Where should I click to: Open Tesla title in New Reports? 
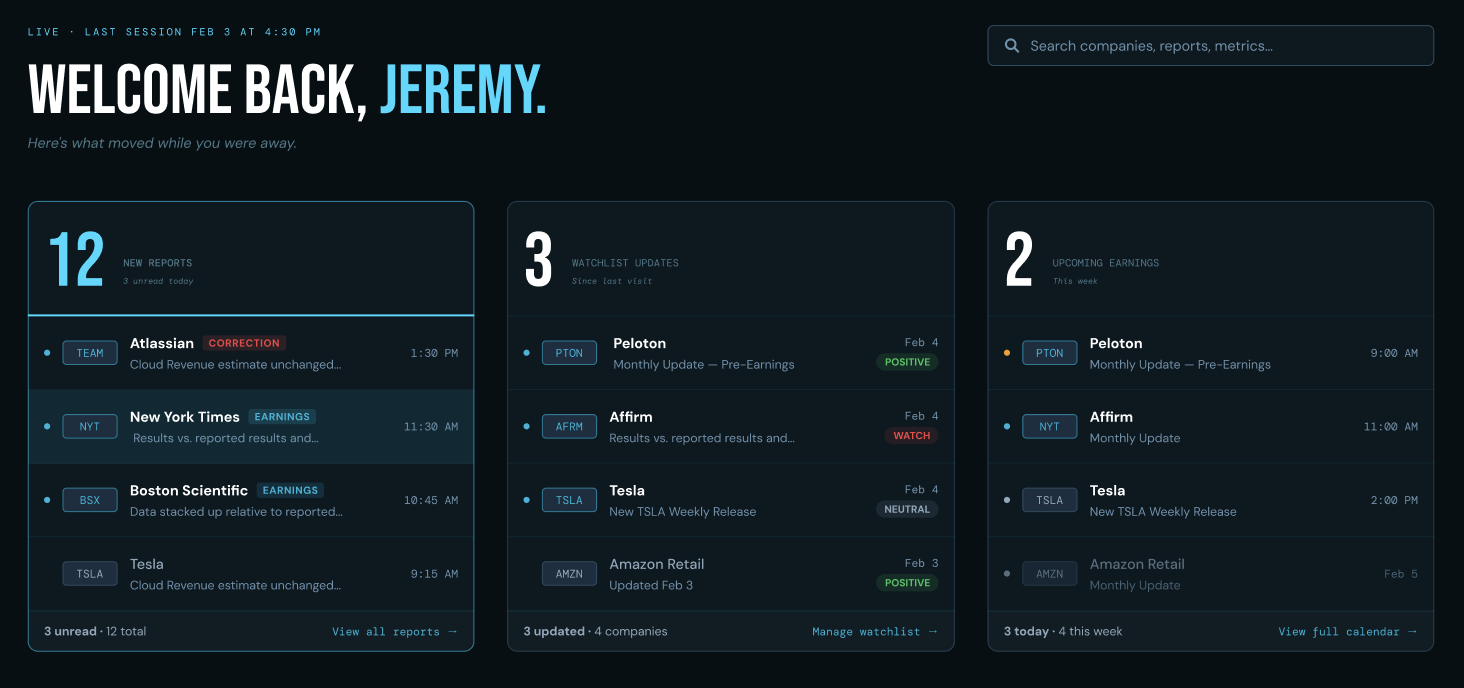[147, 564]
